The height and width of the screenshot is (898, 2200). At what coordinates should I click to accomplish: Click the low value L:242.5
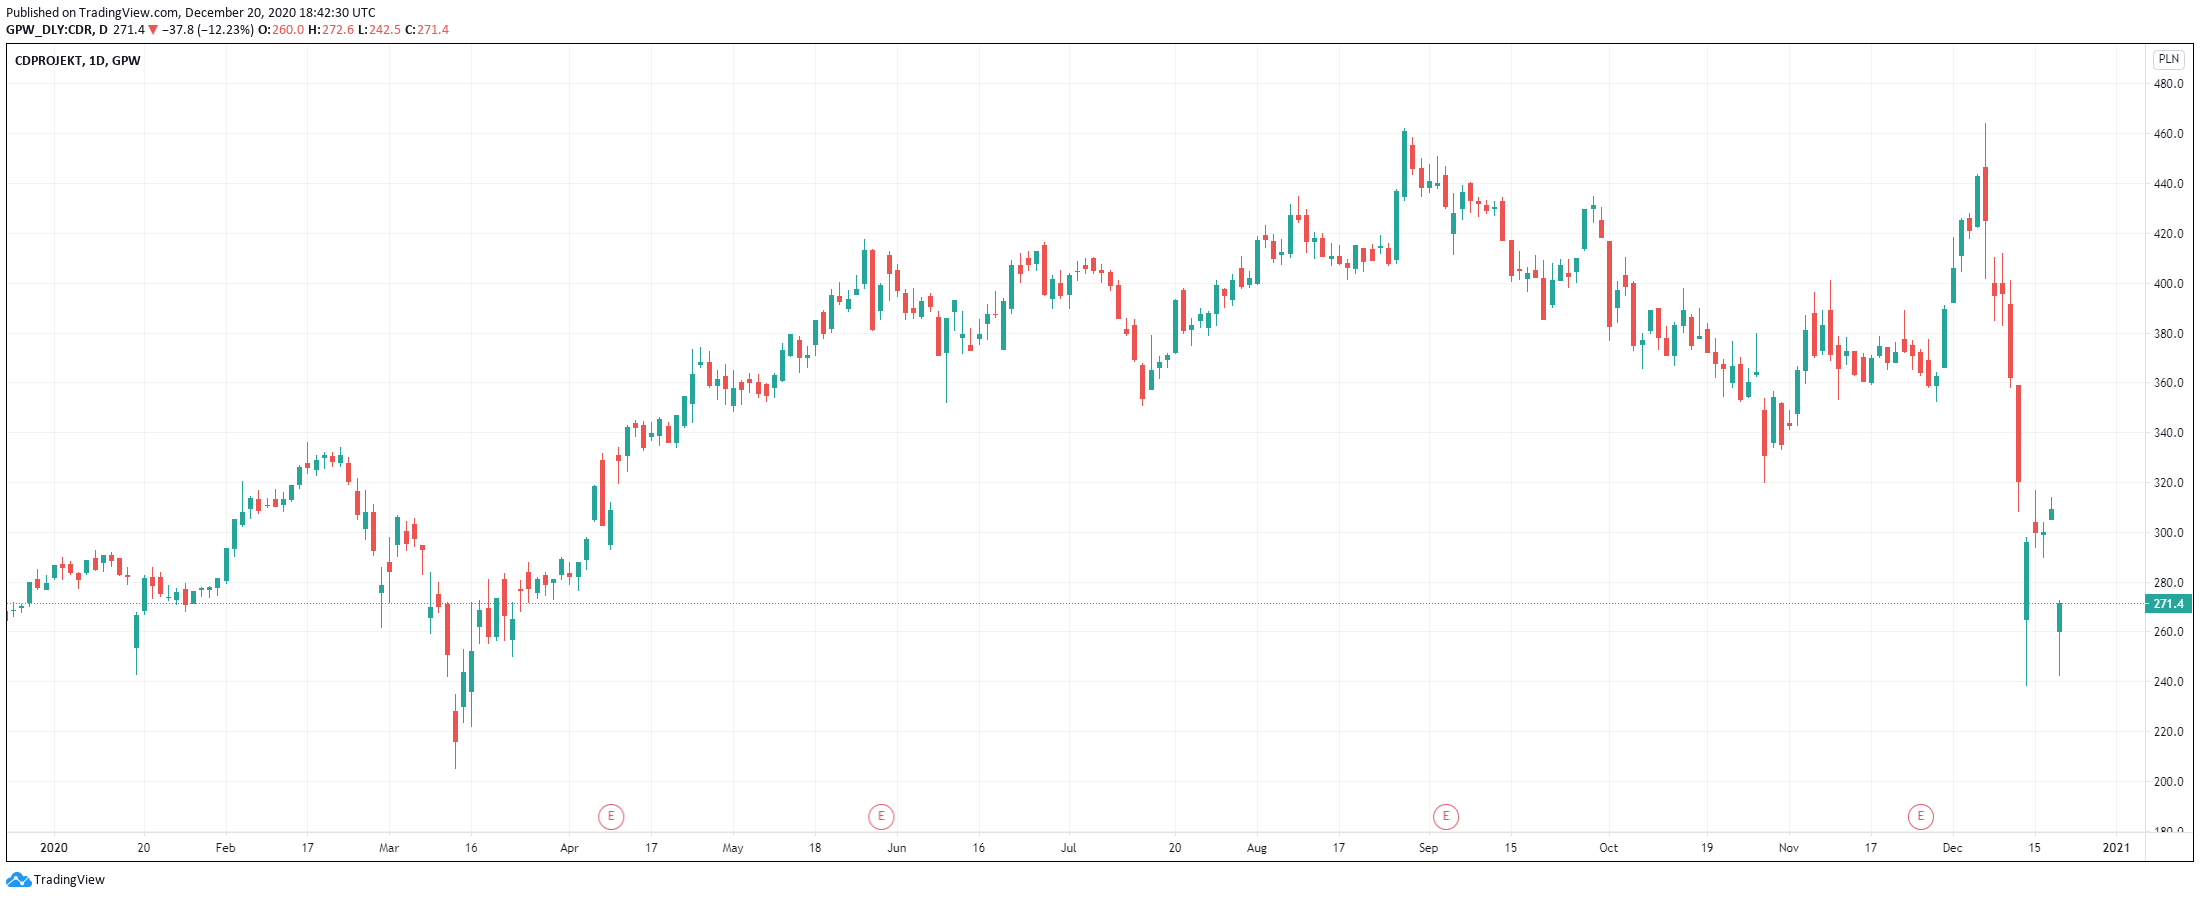coord(379,30)
